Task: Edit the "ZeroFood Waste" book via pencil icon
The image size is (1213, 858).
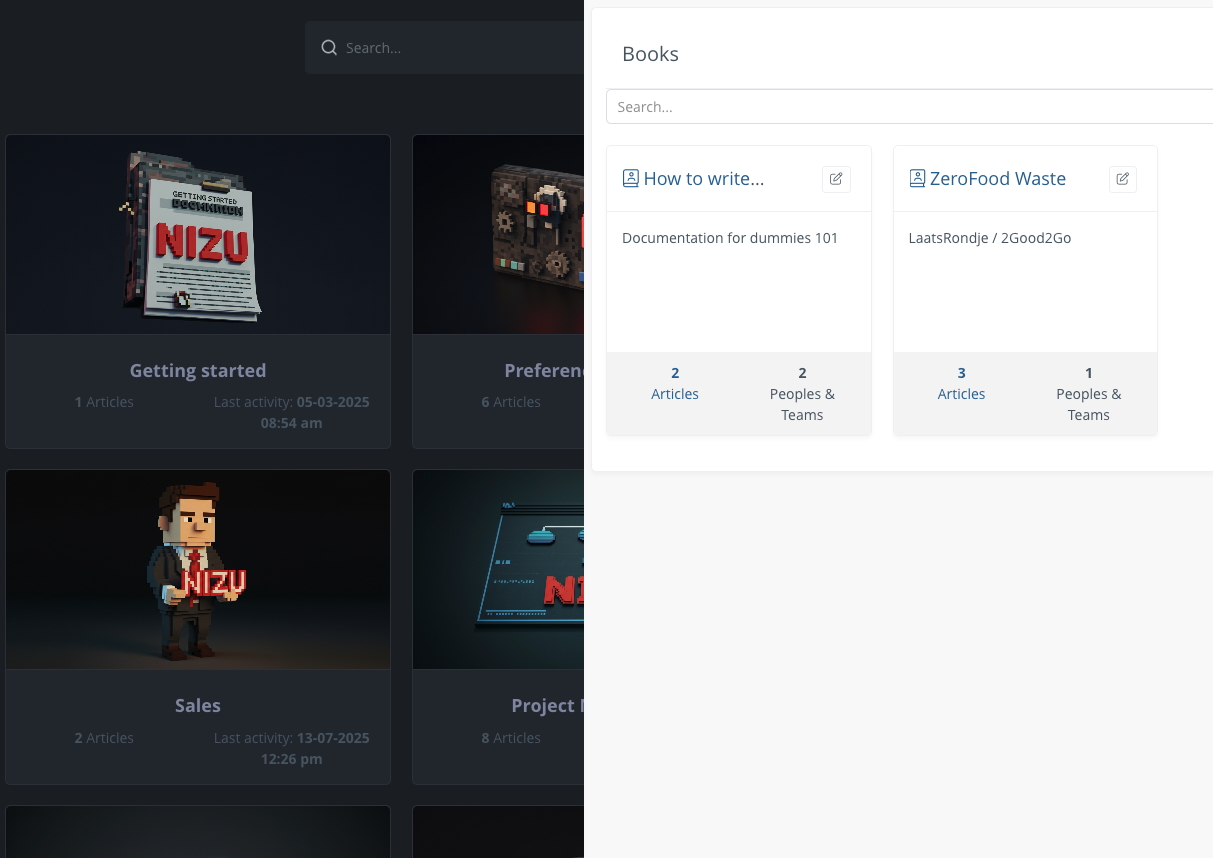Action: pos(1122,178)
